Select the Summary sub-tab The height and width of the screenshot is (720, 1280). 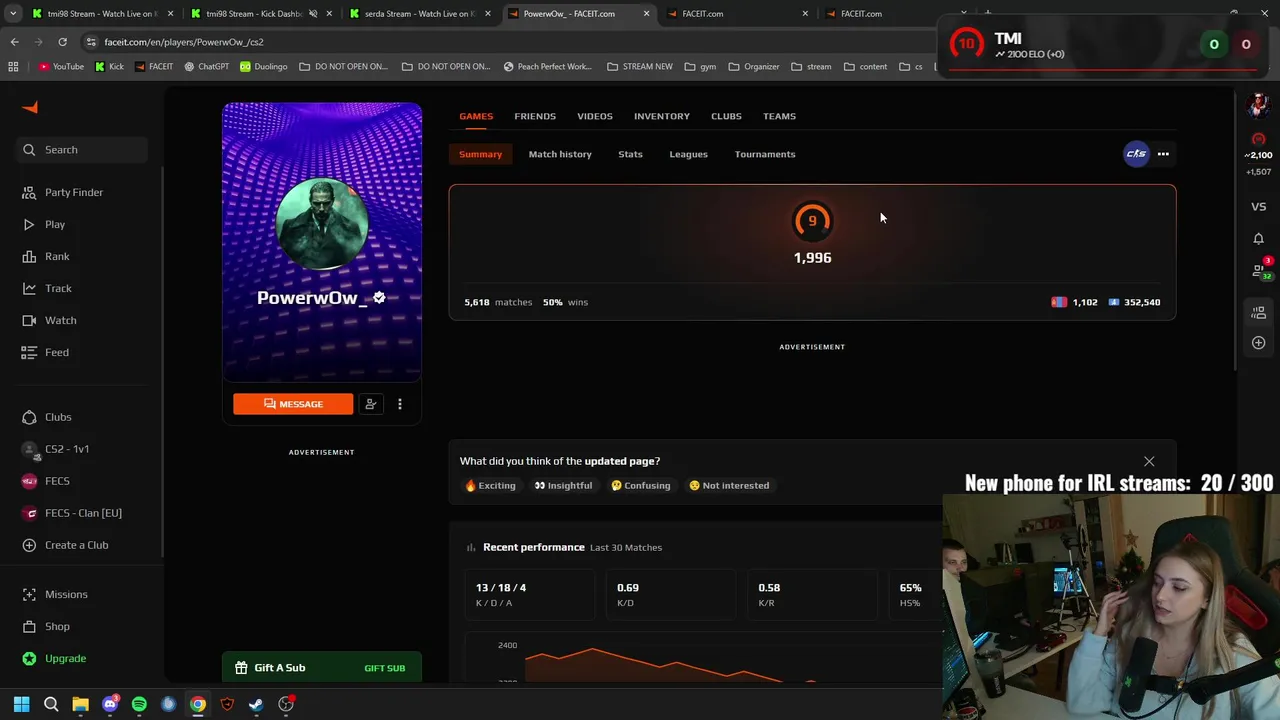(x=480, y=154)
